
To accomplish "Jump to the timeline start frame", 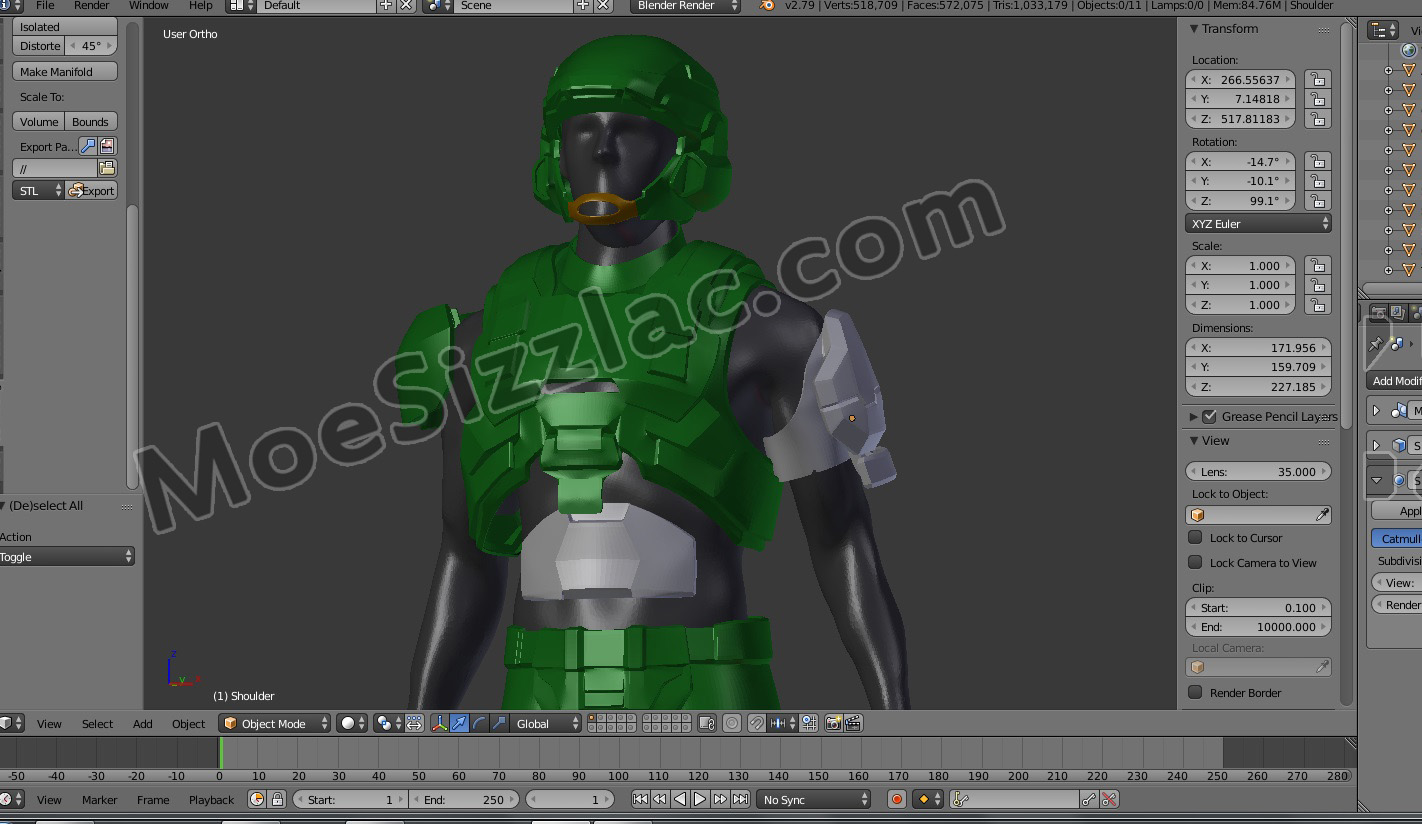I will click(640, 799).
